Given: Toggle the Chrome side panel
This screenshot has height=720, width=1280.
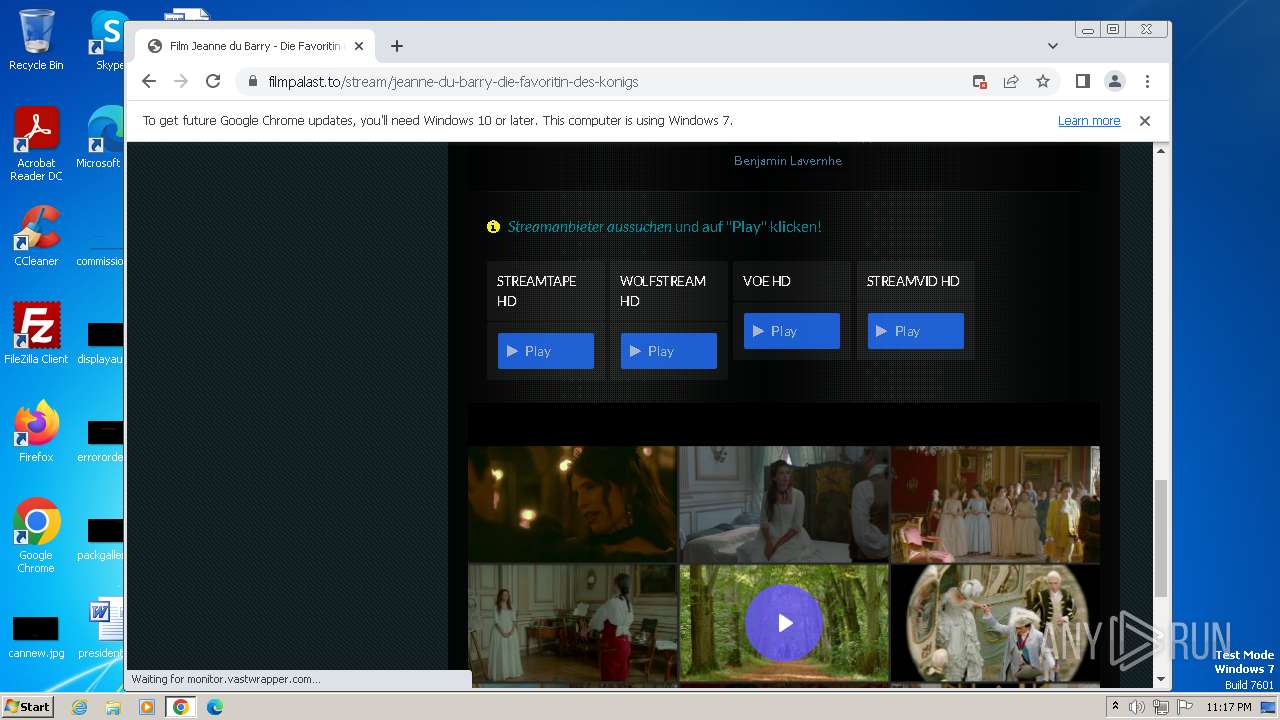Looking at the screenshot, I should coord(1082,82).
